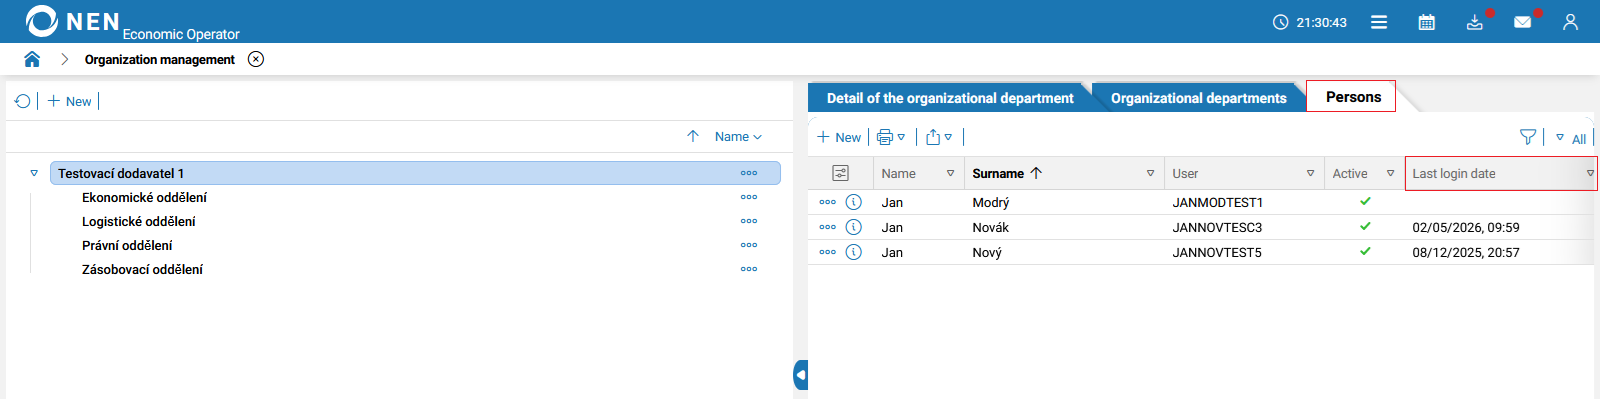Screen dimensions: 1600x399
Task: Select Zásobovací oddělení department
Action: (x=142, y=269)
